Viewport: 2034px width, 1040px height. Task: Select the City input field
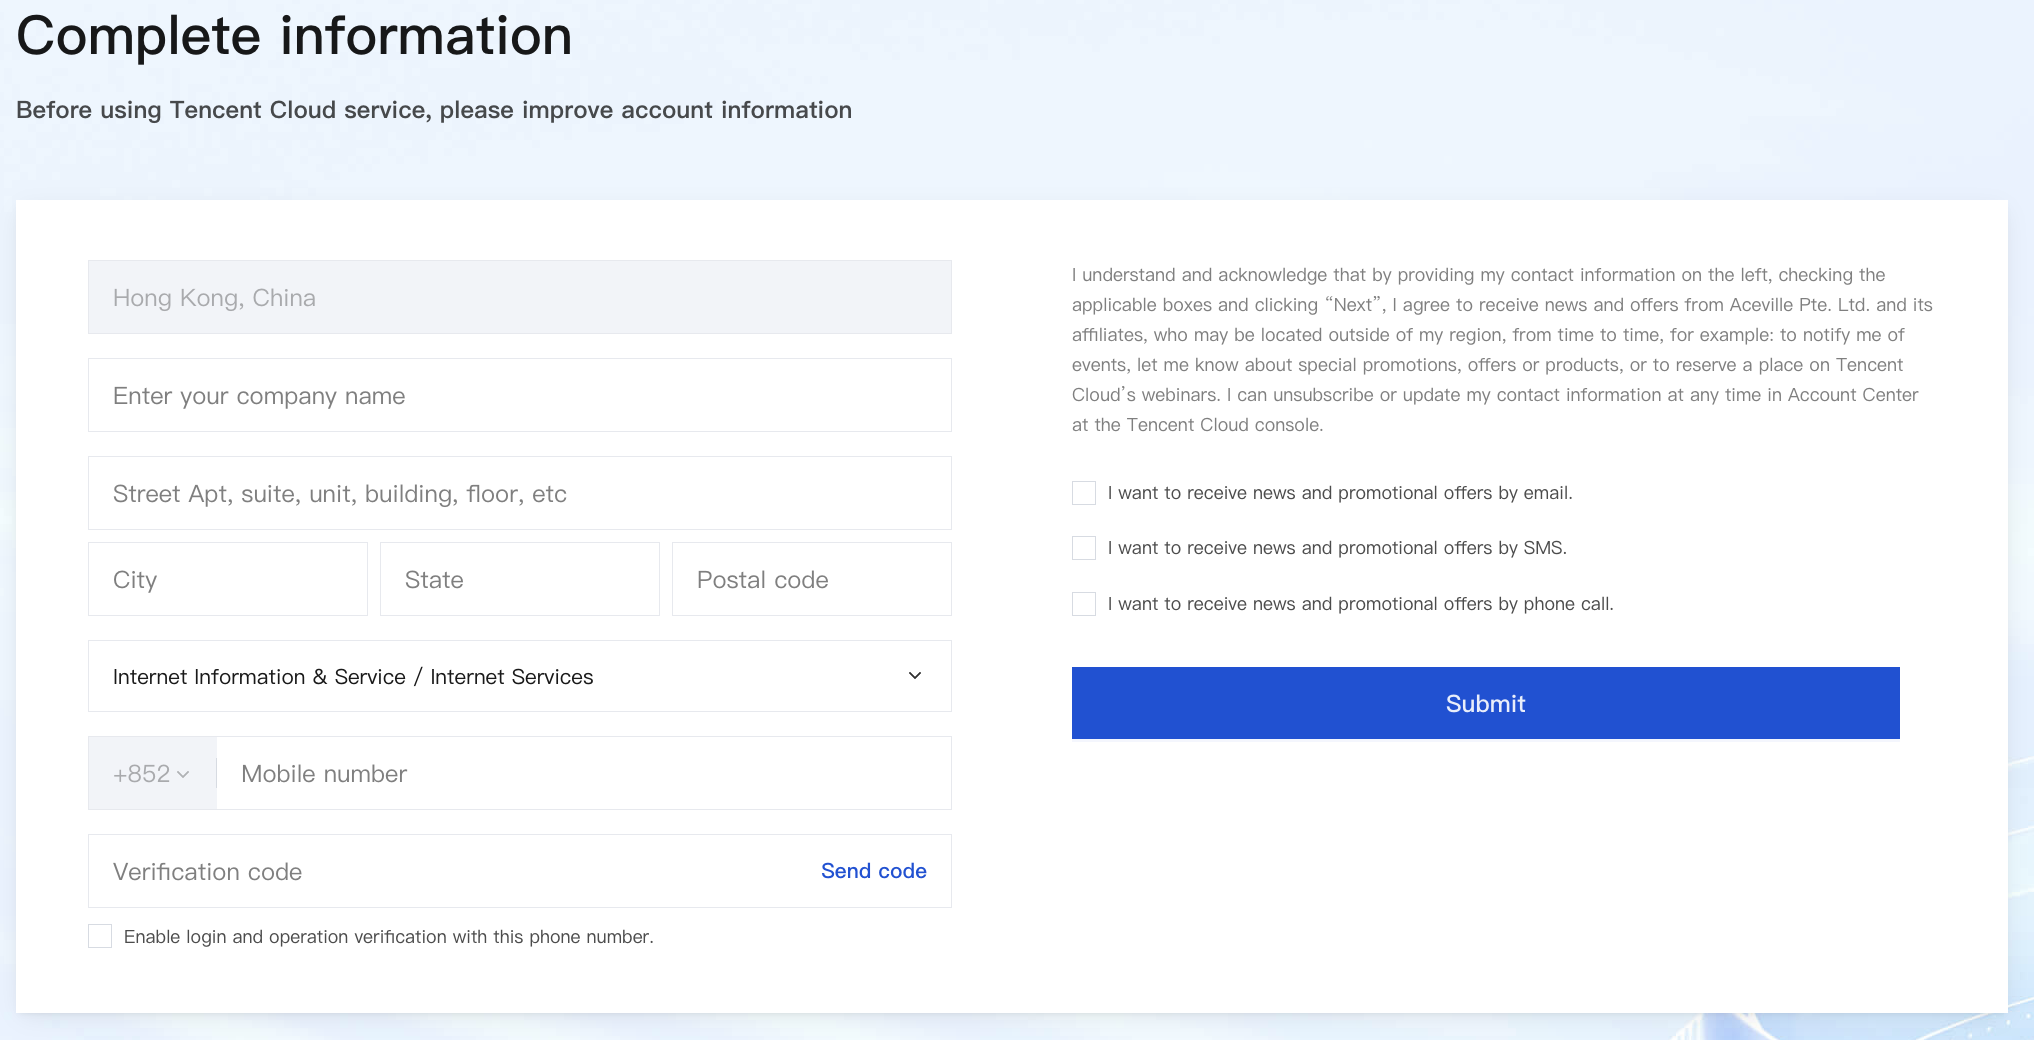(x=227, y=579)
